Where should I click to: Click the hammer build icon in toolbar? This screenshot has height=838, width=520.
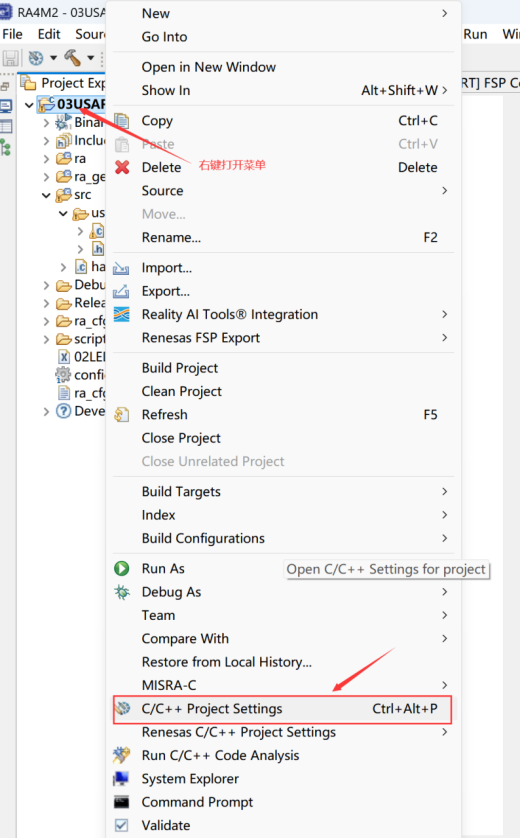[x=72, y=58]
